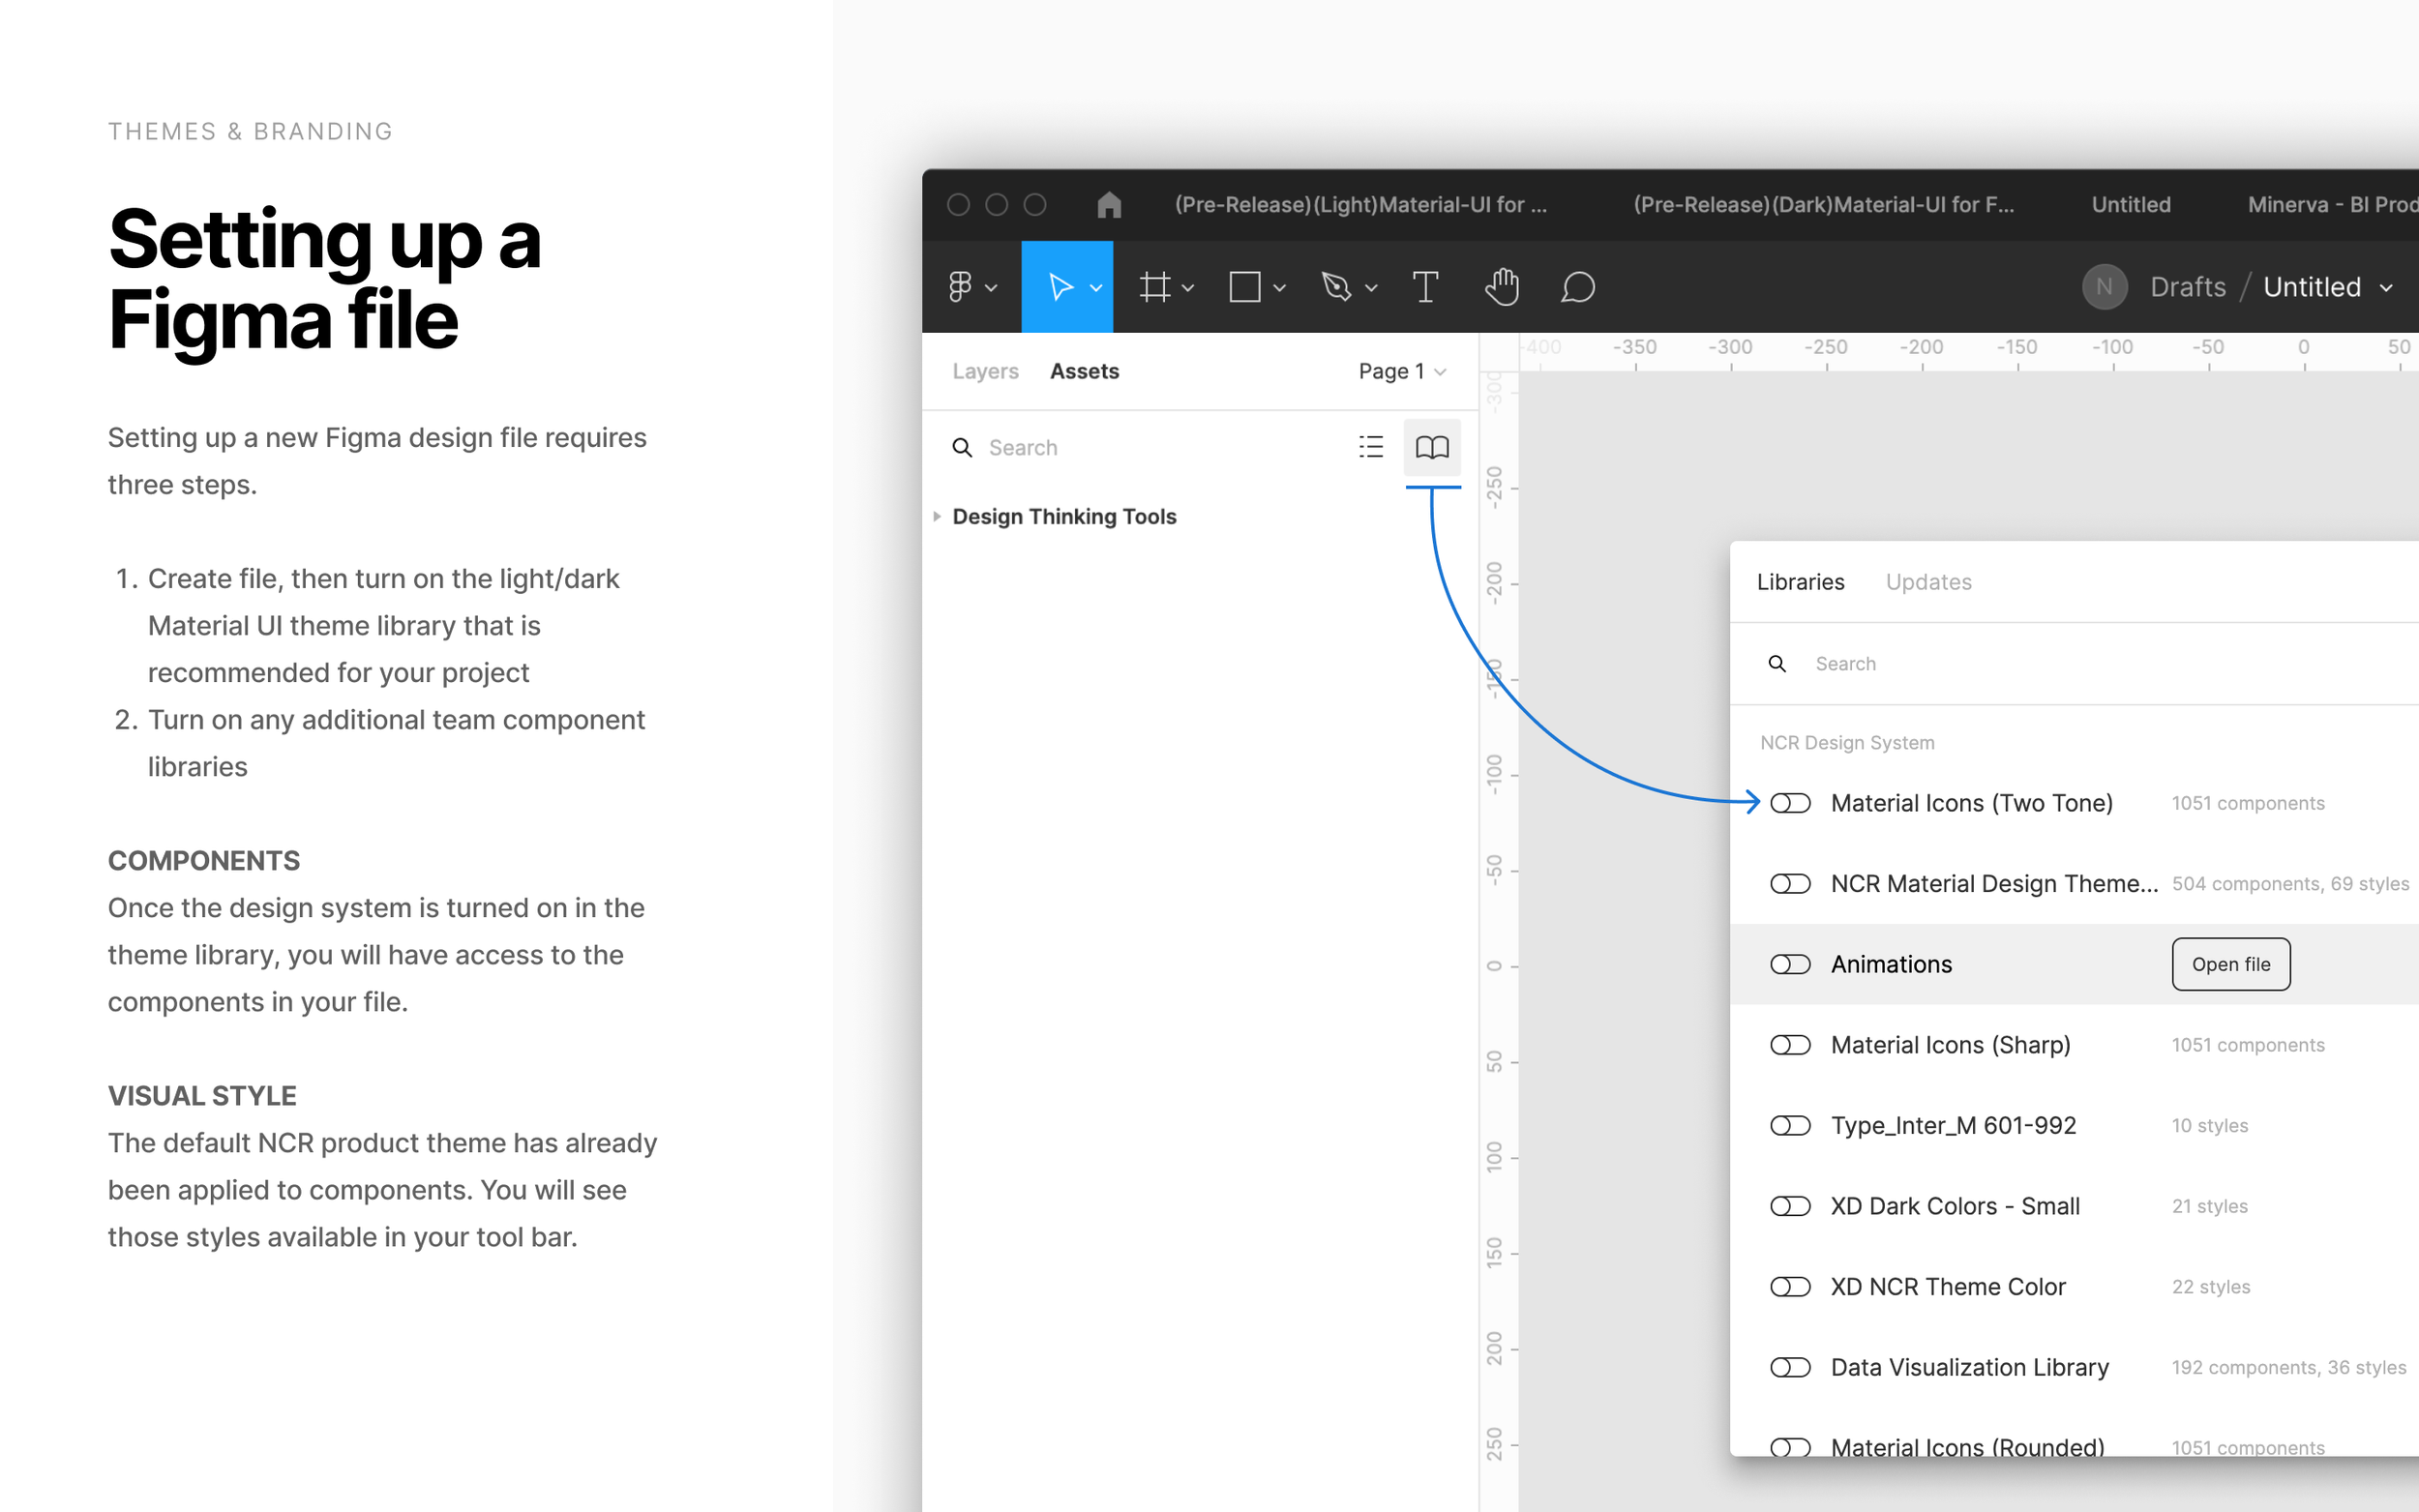Switch to the Layers tab
2419x1512 pixels.
coord(985,371)
